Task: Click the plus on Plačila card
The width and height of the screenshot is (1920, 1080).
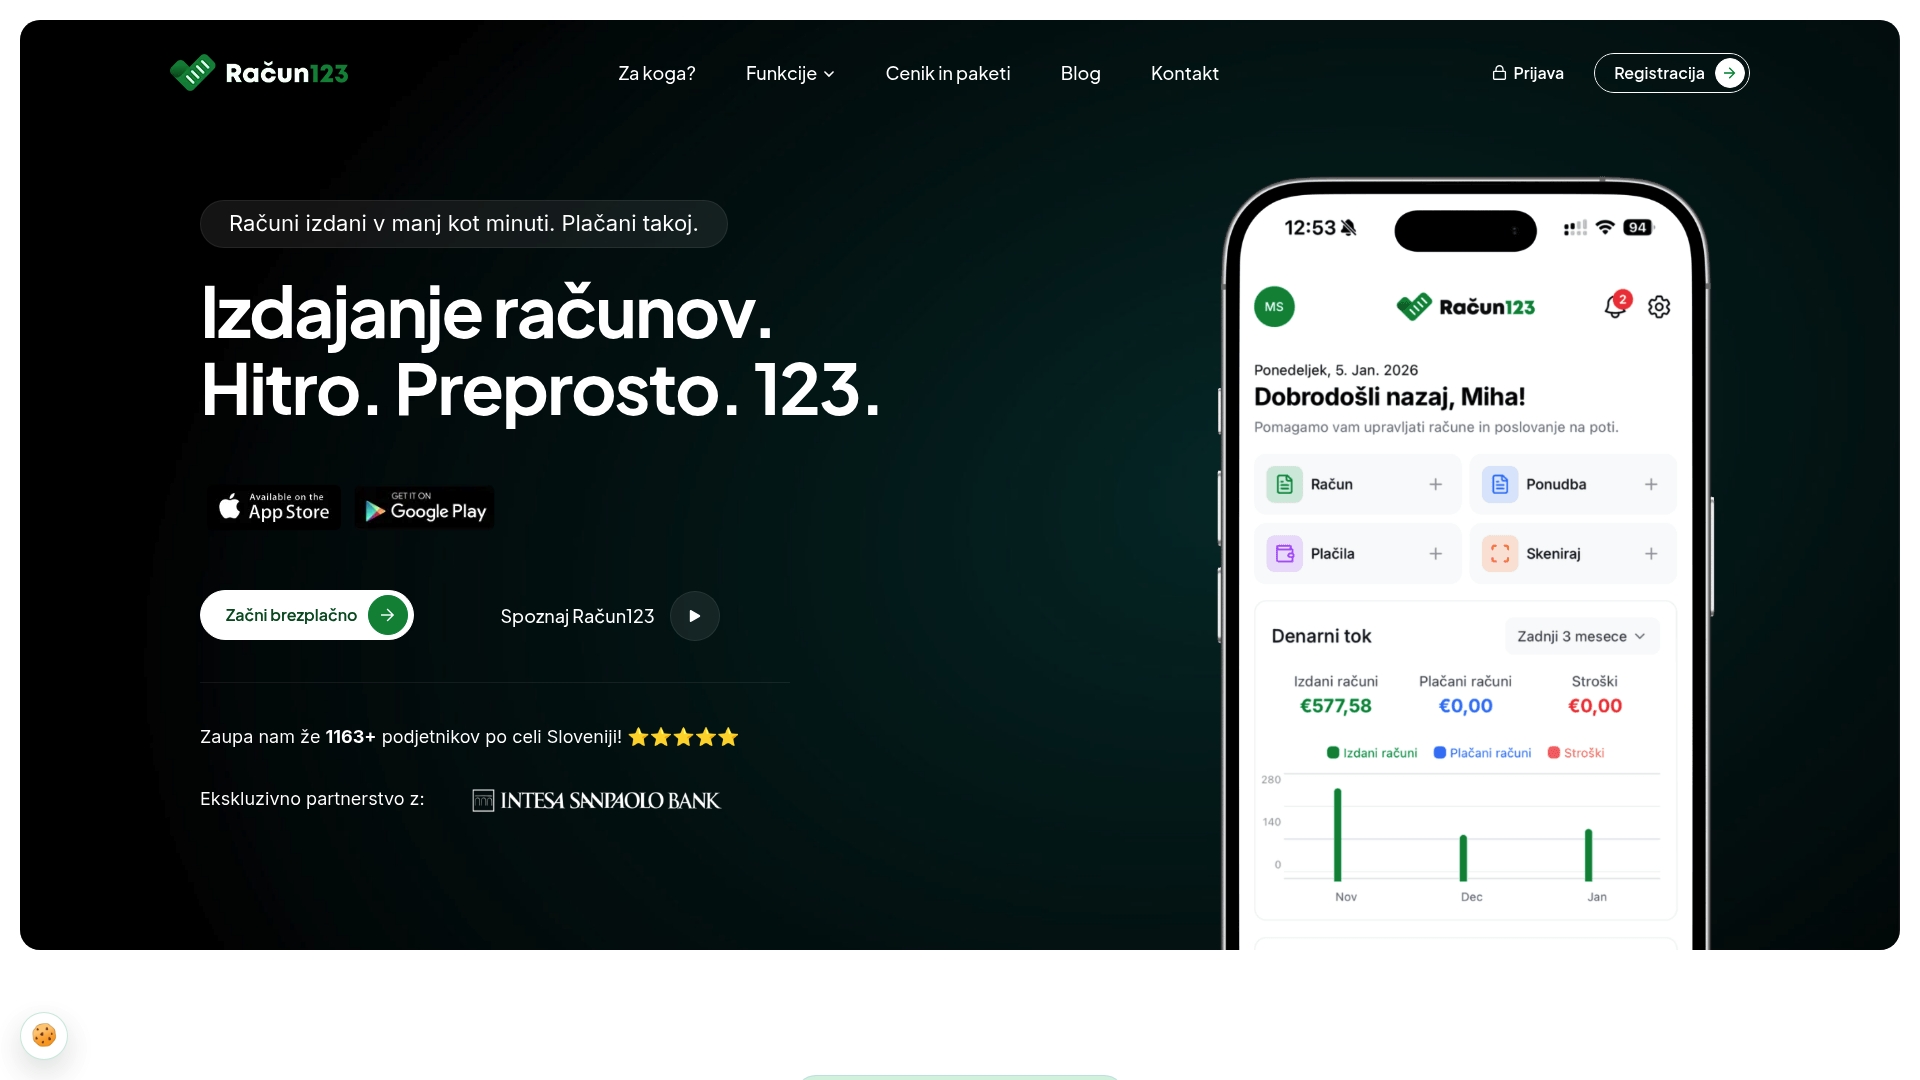Action: coord(1435,553)
